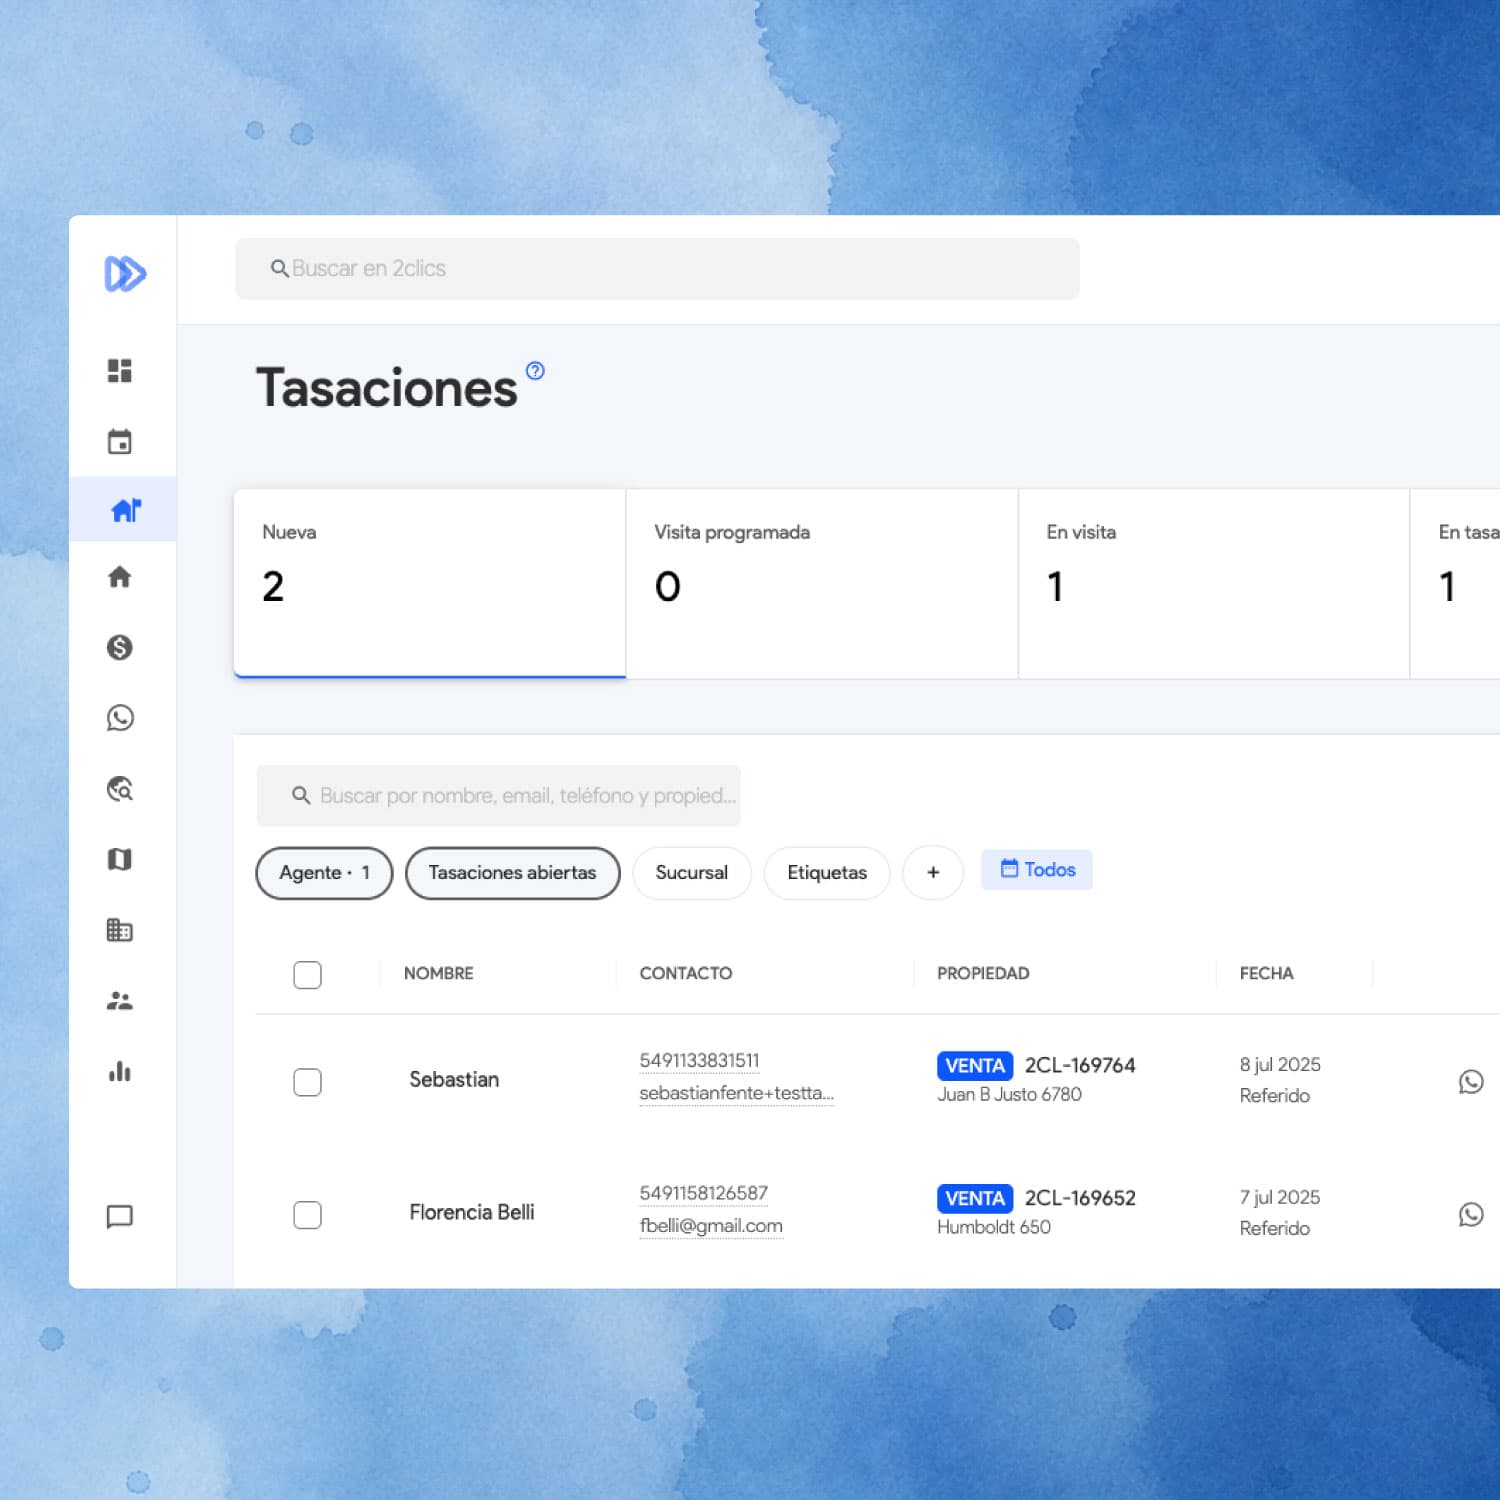This screenshot has width=1500, height=1500.
Task: Open the office building icon in sidebar
Action: [120, 930]
